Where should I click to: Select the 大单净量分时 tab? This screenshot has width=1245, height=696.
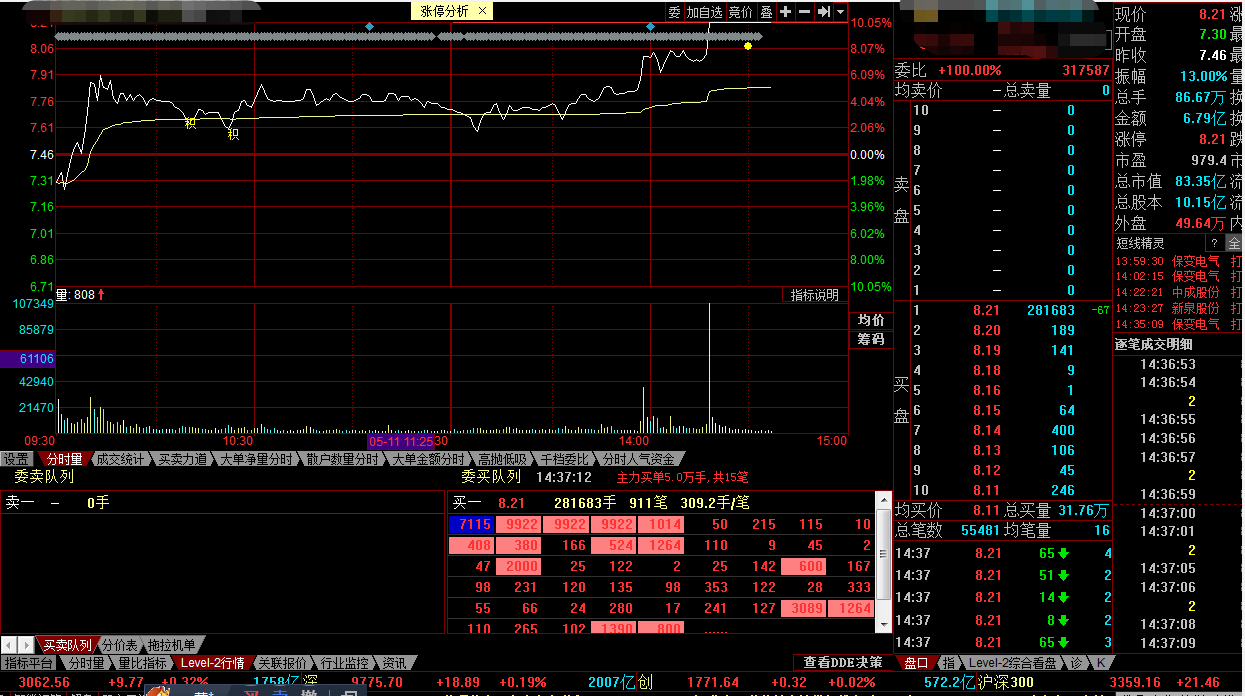click(x=256, y=459)
